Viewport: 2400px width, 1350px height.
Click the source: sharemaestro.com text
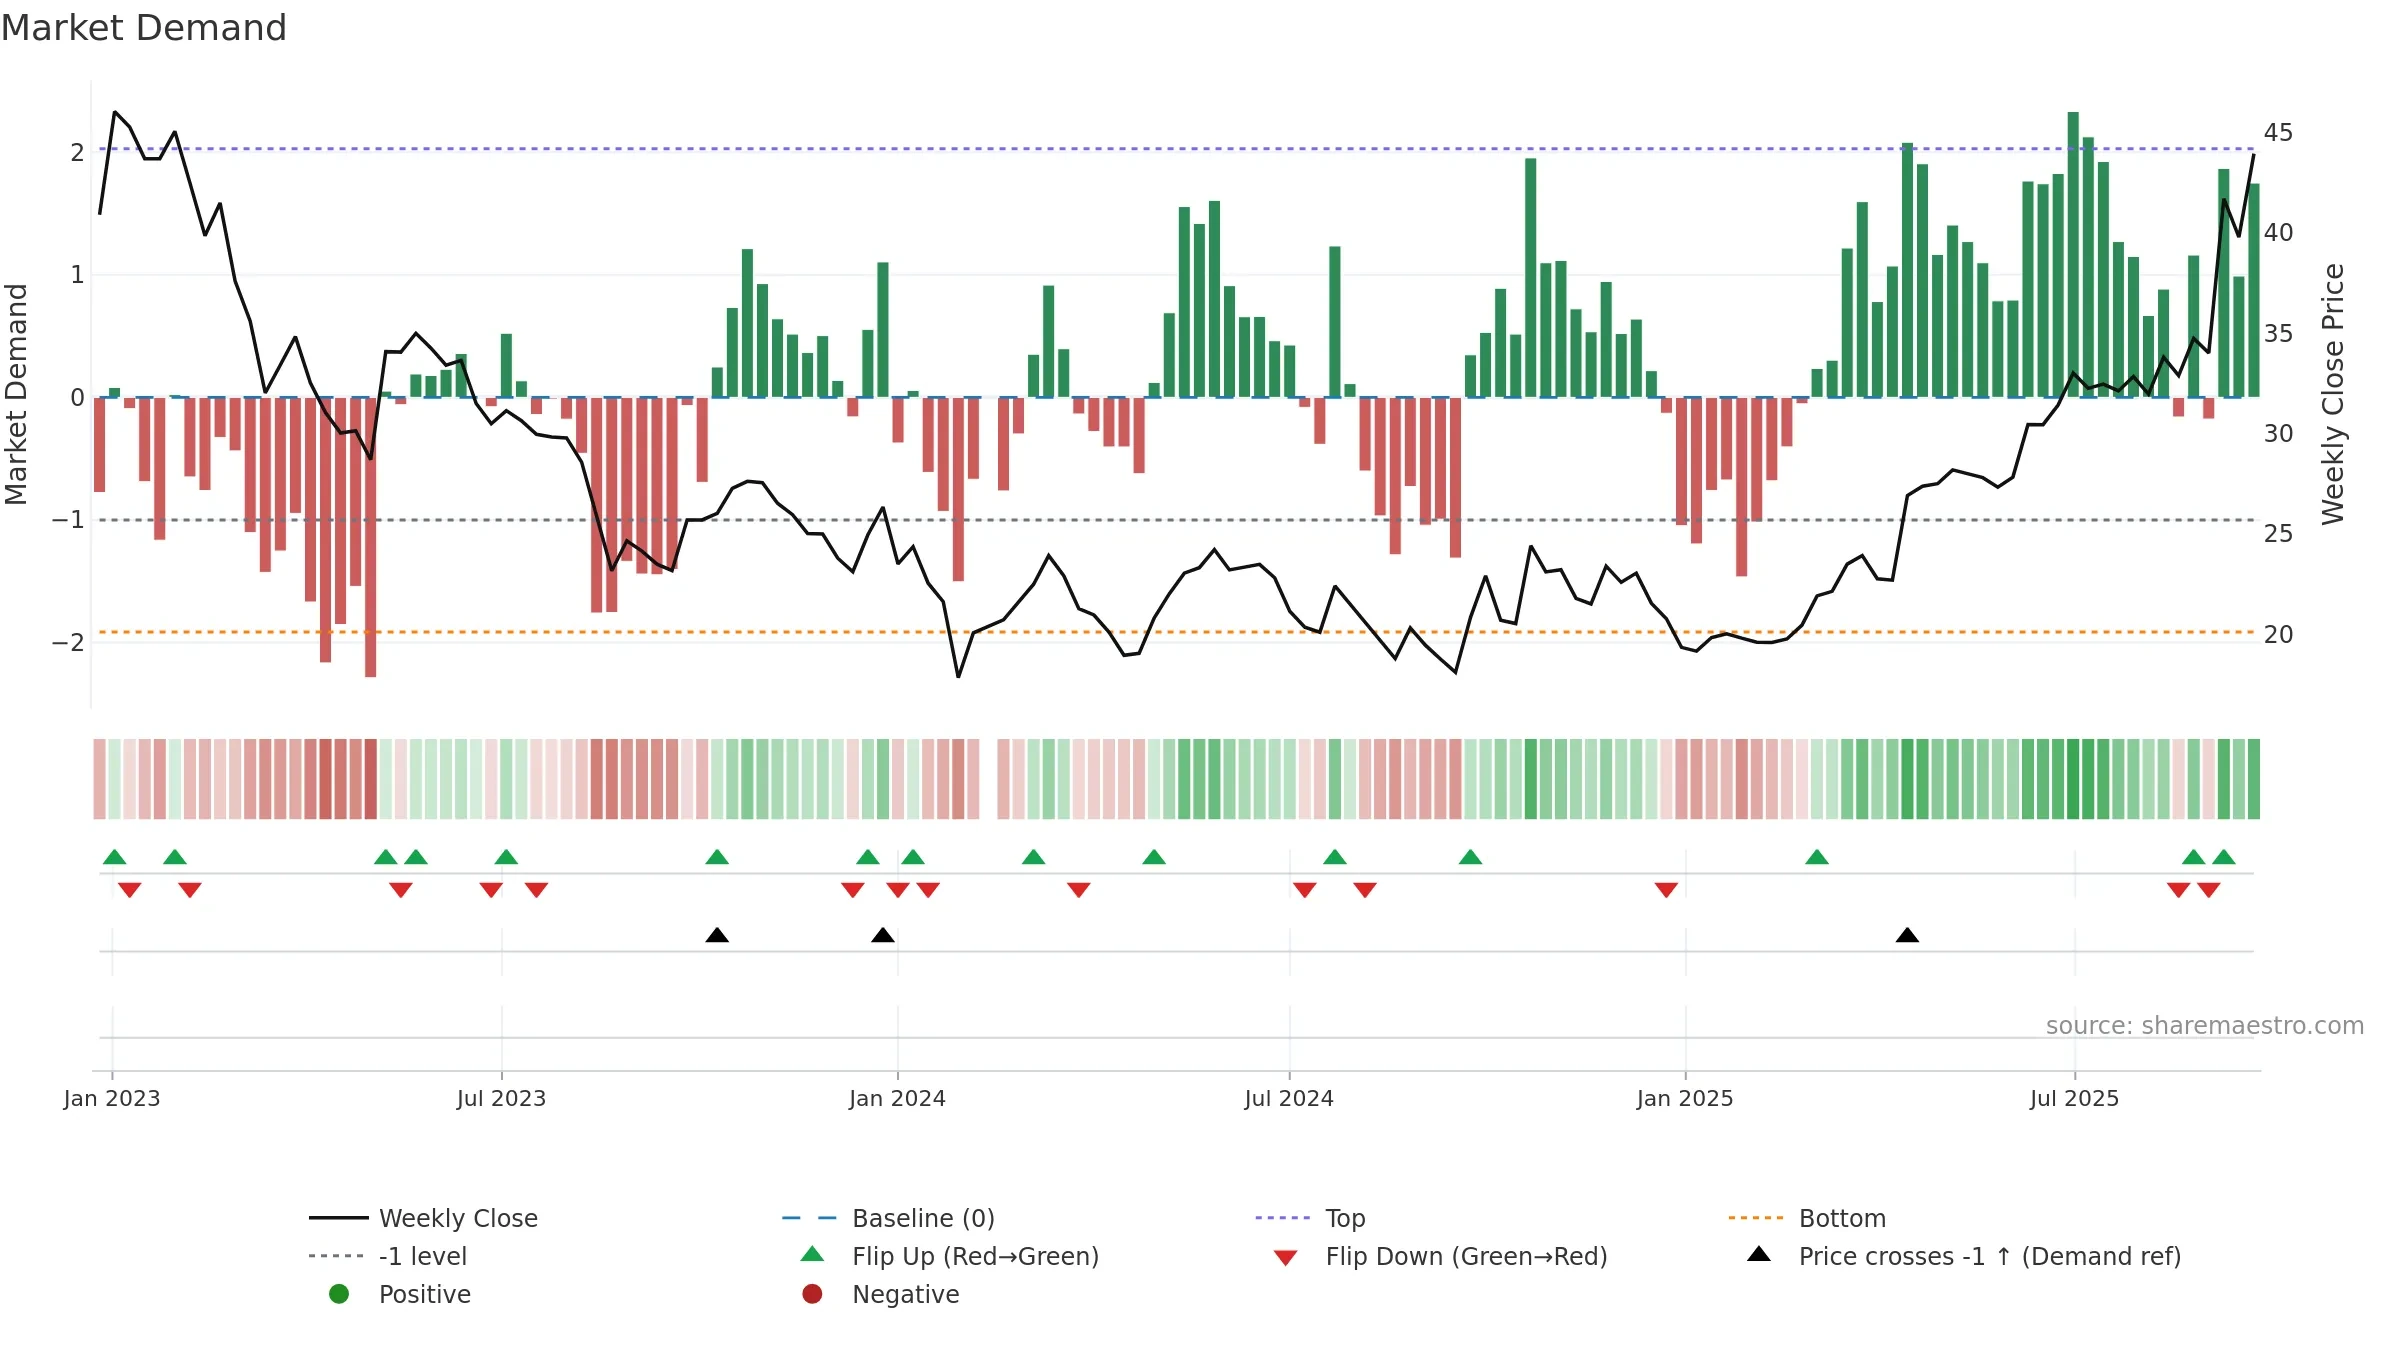2205,1025
